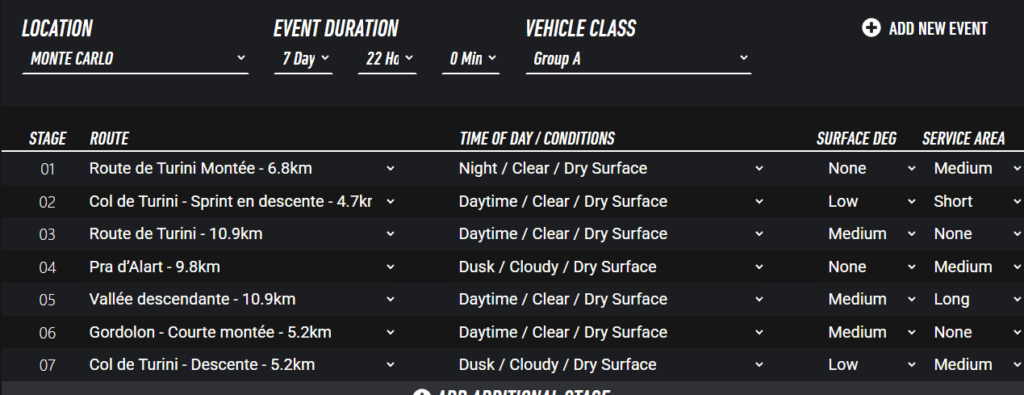Screen dimensions: 1024x395
Task: Click the plus icon for Add Additional Stage
Action: click(x=421, y=394)
